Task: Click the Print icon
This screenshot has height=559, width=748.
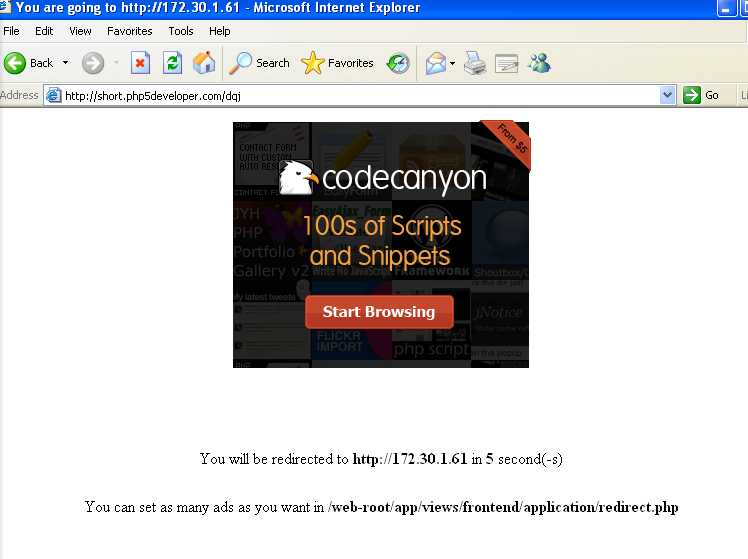Action: 475,63
